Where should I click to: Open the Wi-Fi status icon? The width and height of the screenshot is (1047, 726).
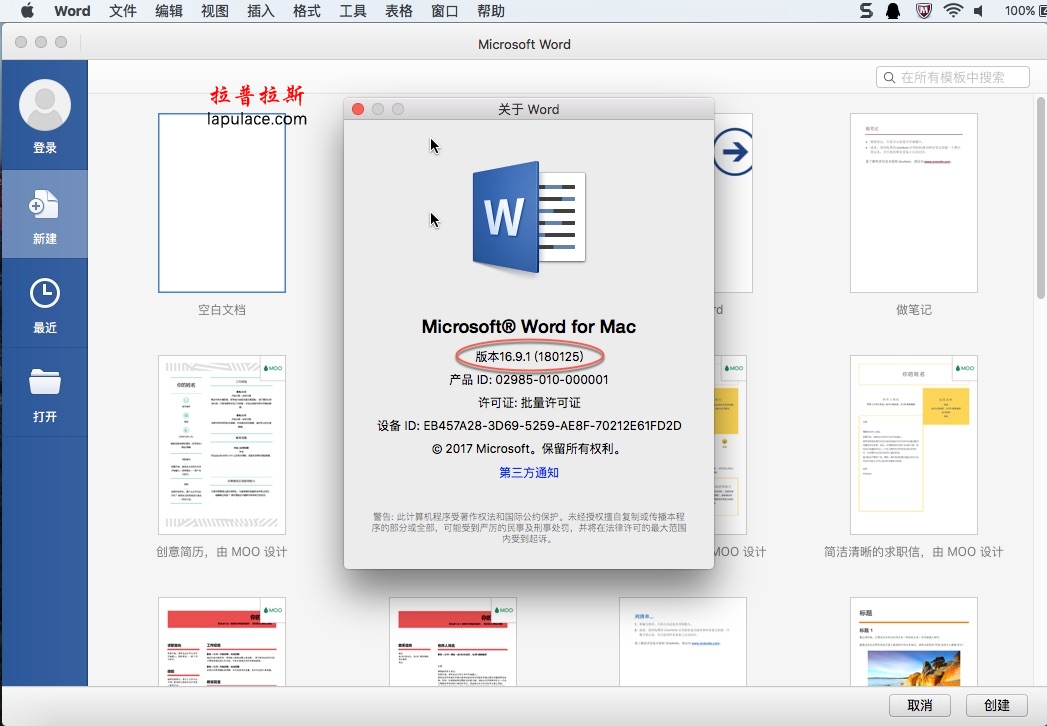click(953, 11)
